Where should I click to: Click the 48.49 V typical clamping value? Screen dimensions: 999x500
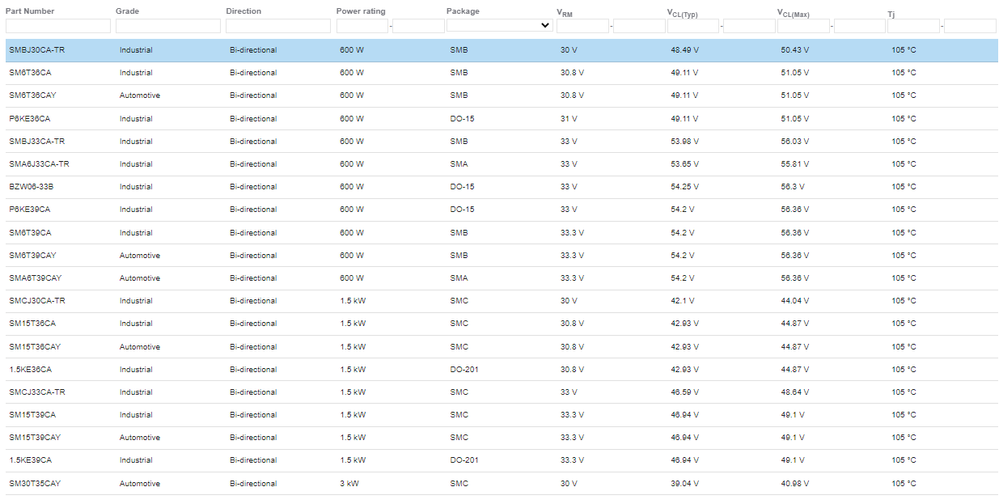tap(684, 50)
